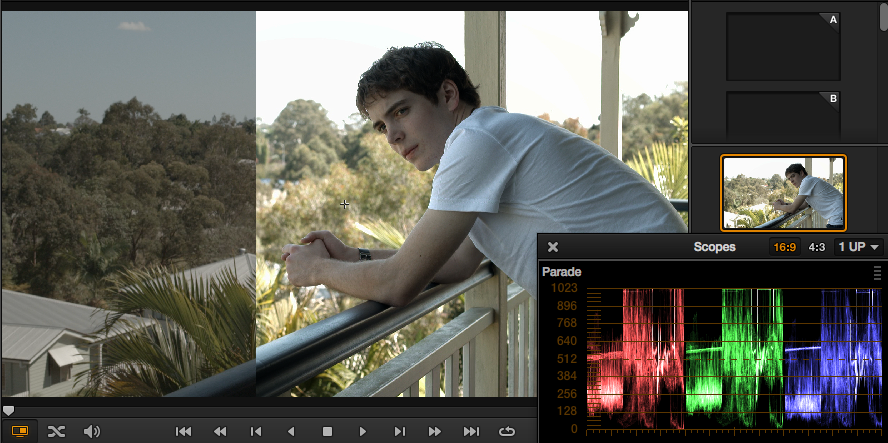Toggle loop playback

507,431
